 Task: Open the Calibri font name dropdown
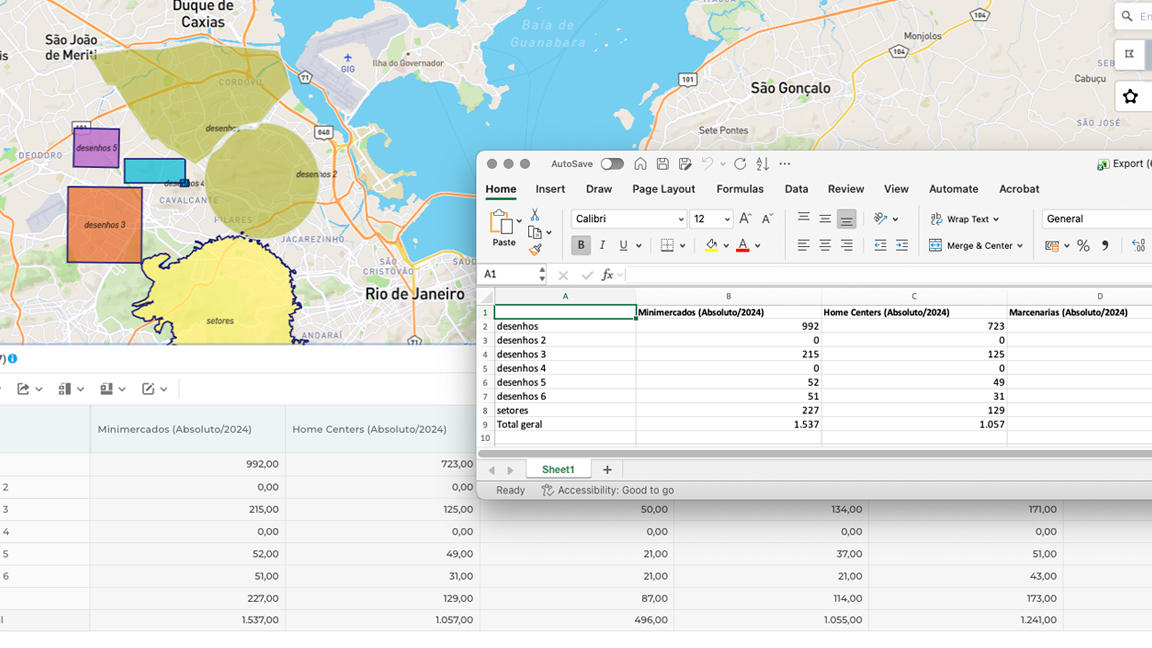point(681,219)
